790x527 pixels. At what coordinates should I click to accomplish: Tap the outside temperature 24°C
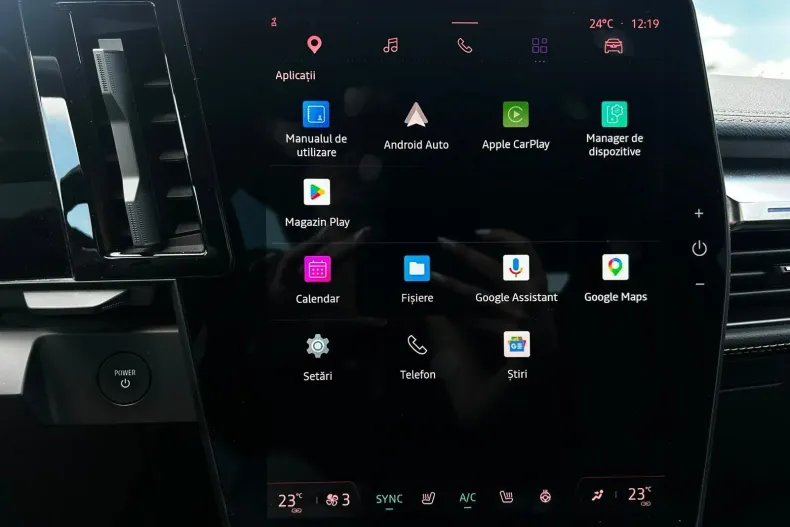pyautogui.click(x=601, y=24)
